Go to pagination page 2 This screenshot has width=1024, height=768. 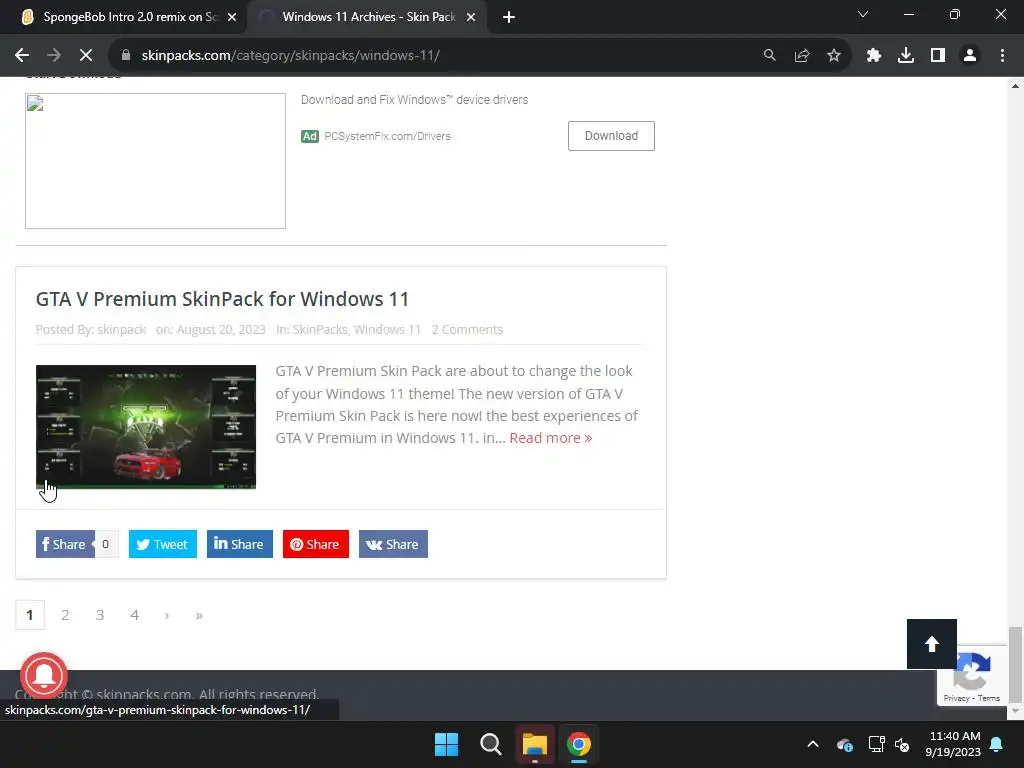click(65, 615)
